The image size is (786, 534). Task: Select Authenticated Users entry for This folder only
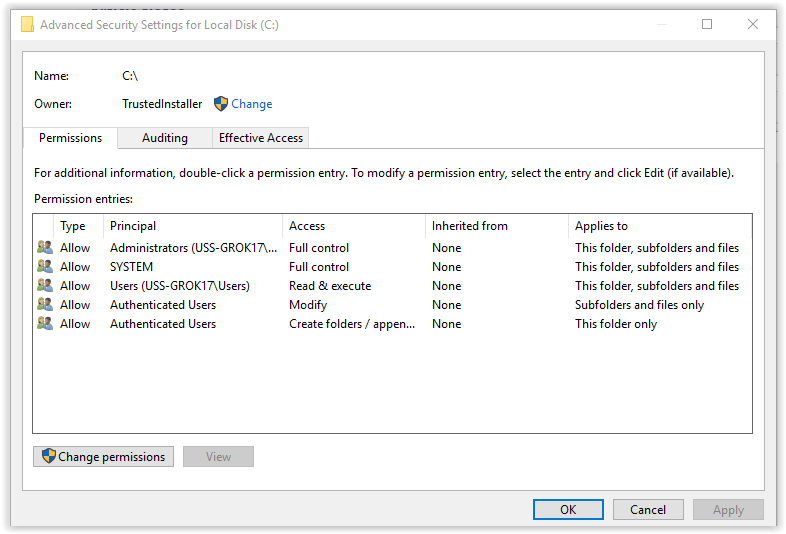(163, 324)
